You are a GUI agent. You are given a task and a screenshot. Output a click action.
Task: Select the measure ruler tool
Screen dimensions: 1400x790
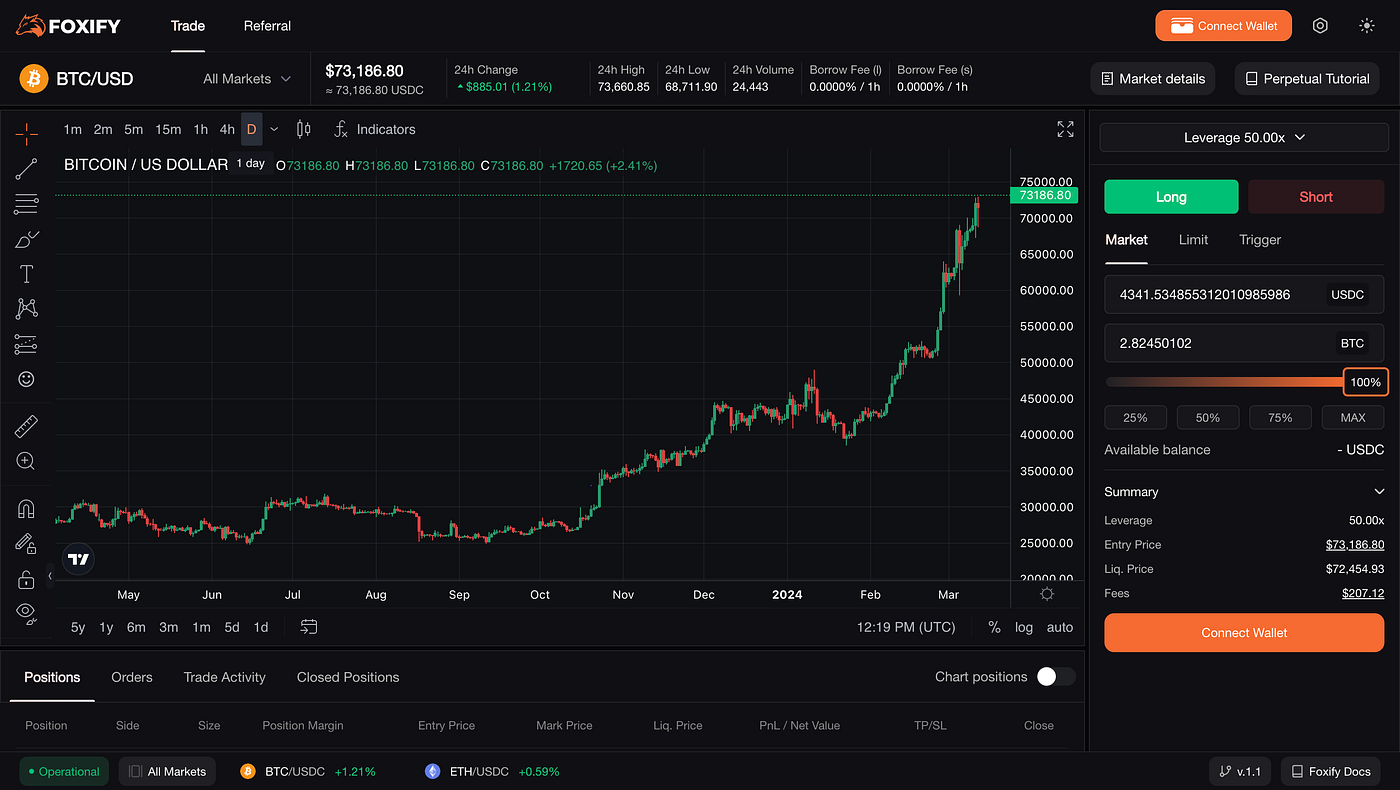click(25, 425)
